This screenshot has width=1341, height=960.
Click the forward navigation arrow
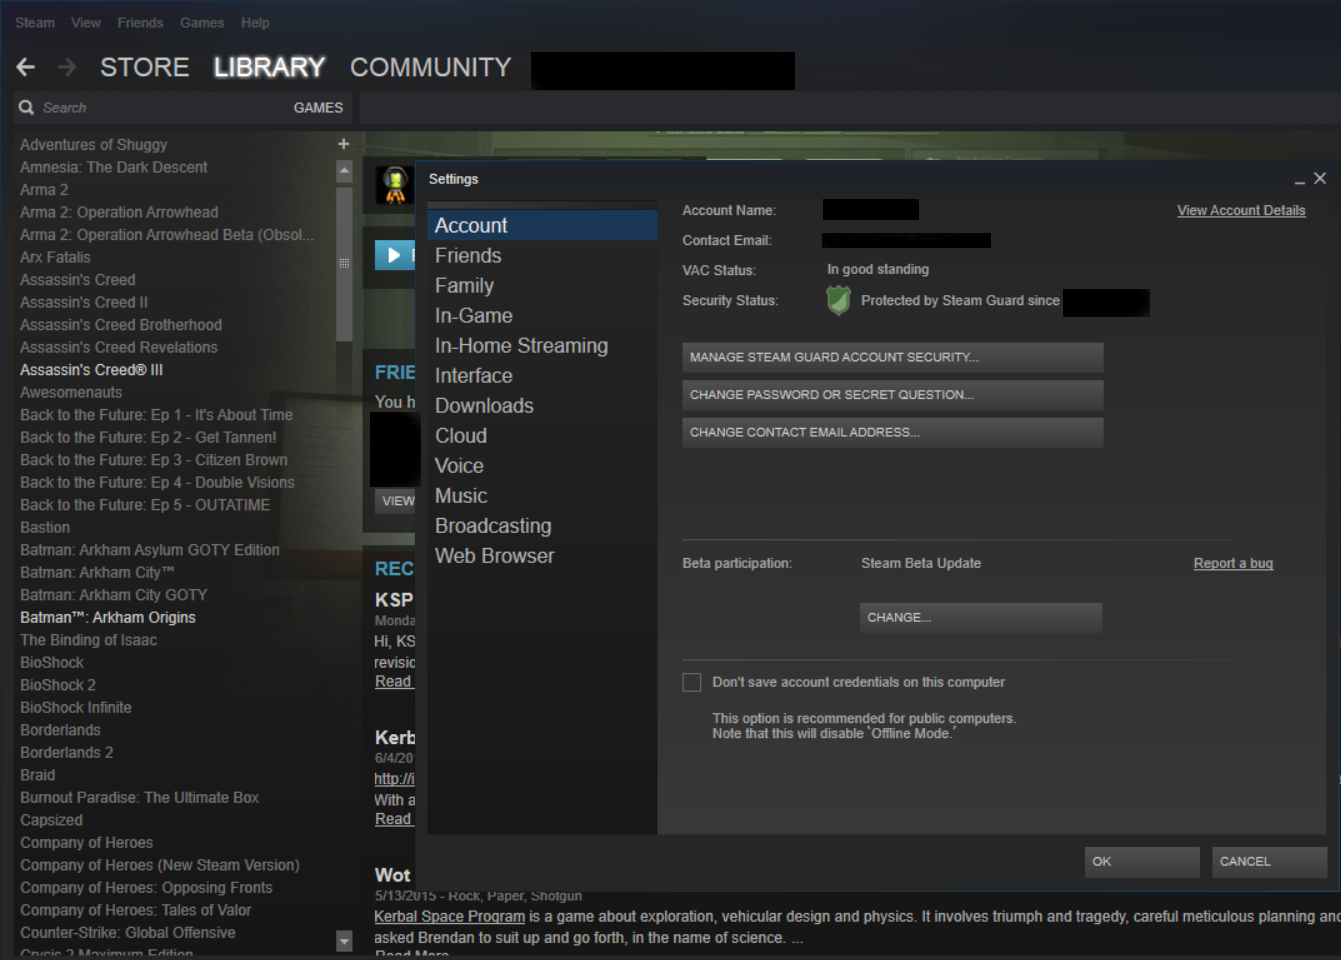(67, 67)
